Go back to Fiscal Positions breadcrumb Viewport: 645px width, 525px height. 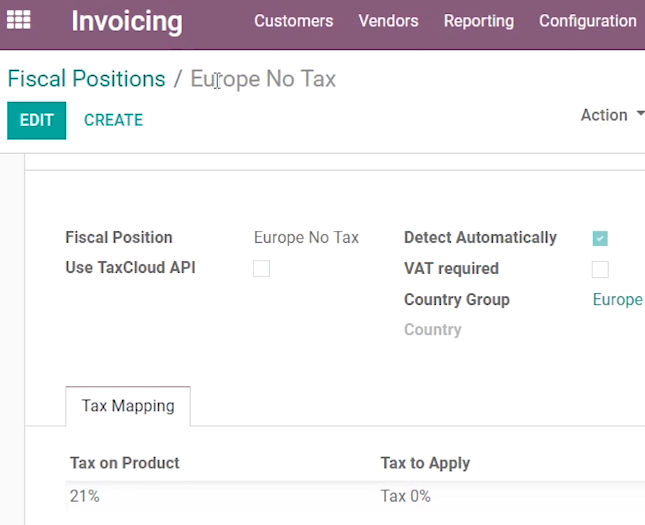86,79
